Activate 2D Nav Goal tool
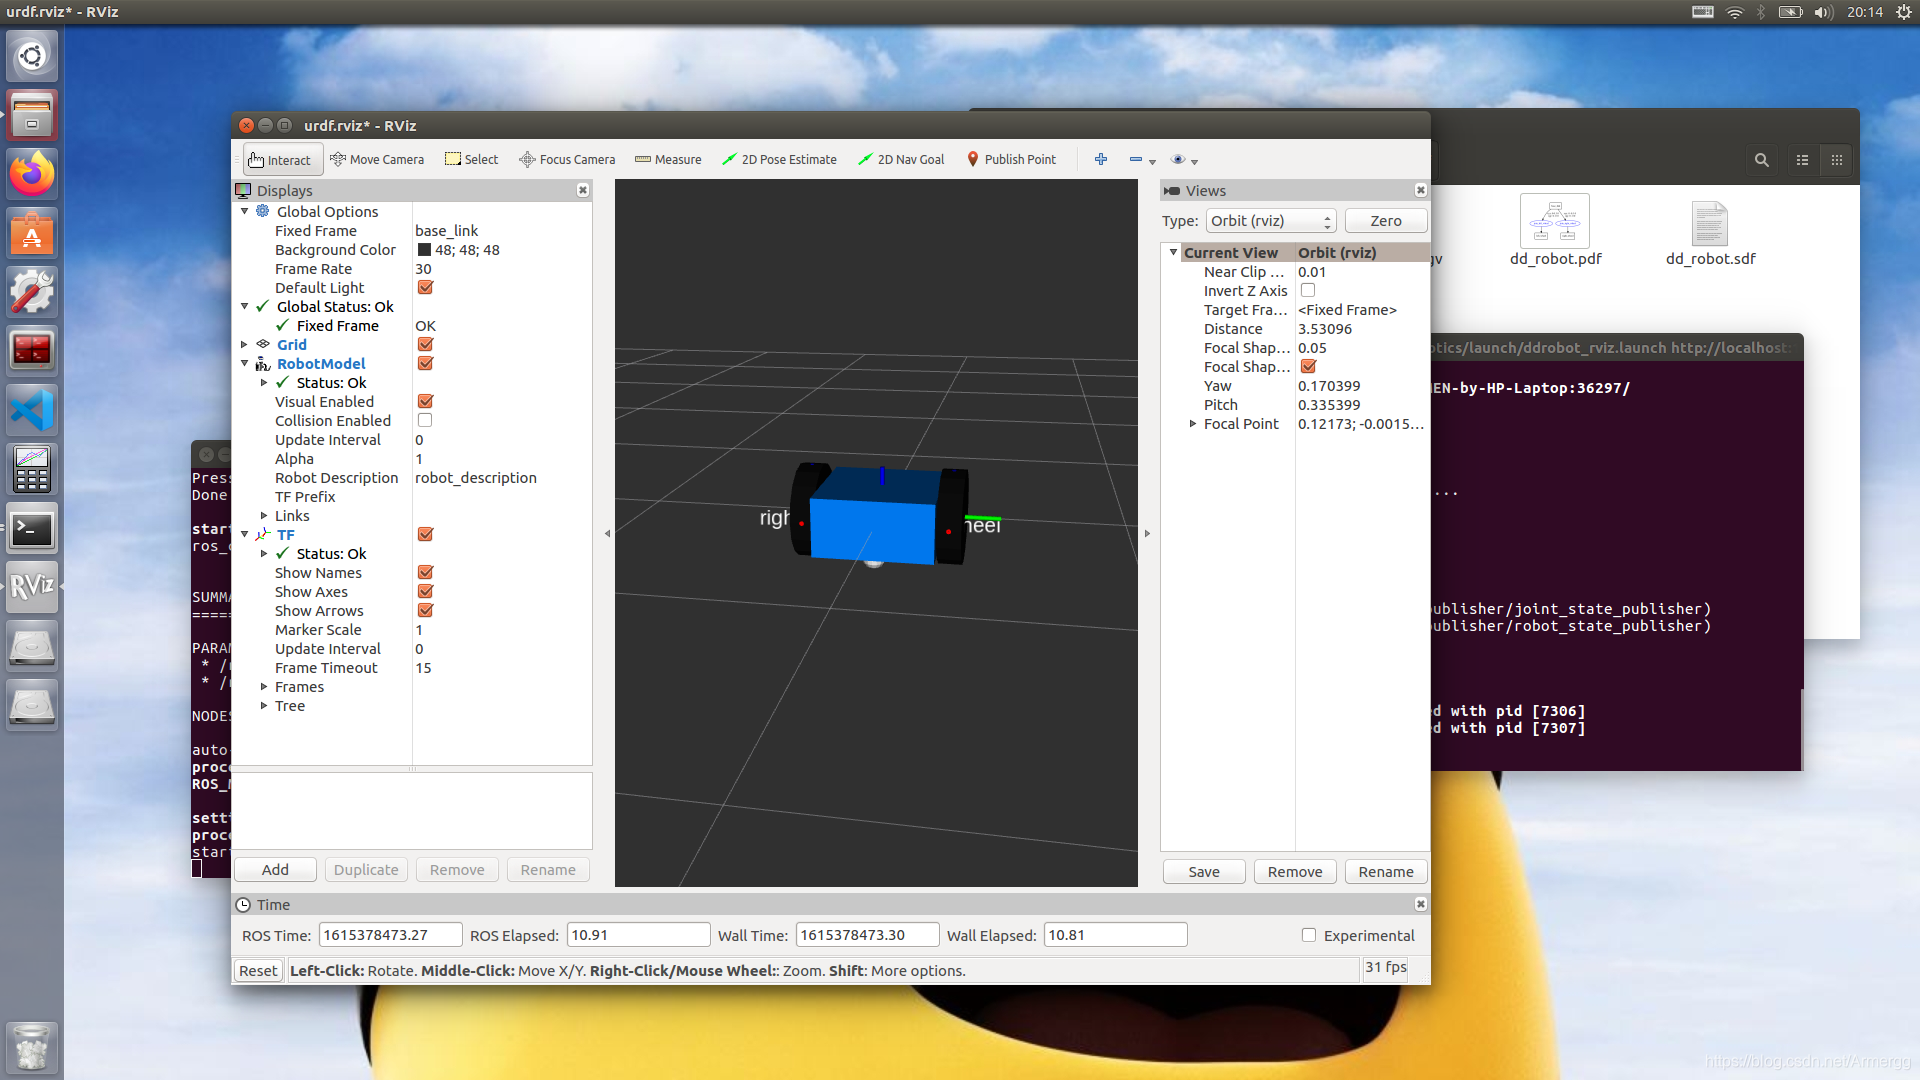 click(x=900, y=160)
